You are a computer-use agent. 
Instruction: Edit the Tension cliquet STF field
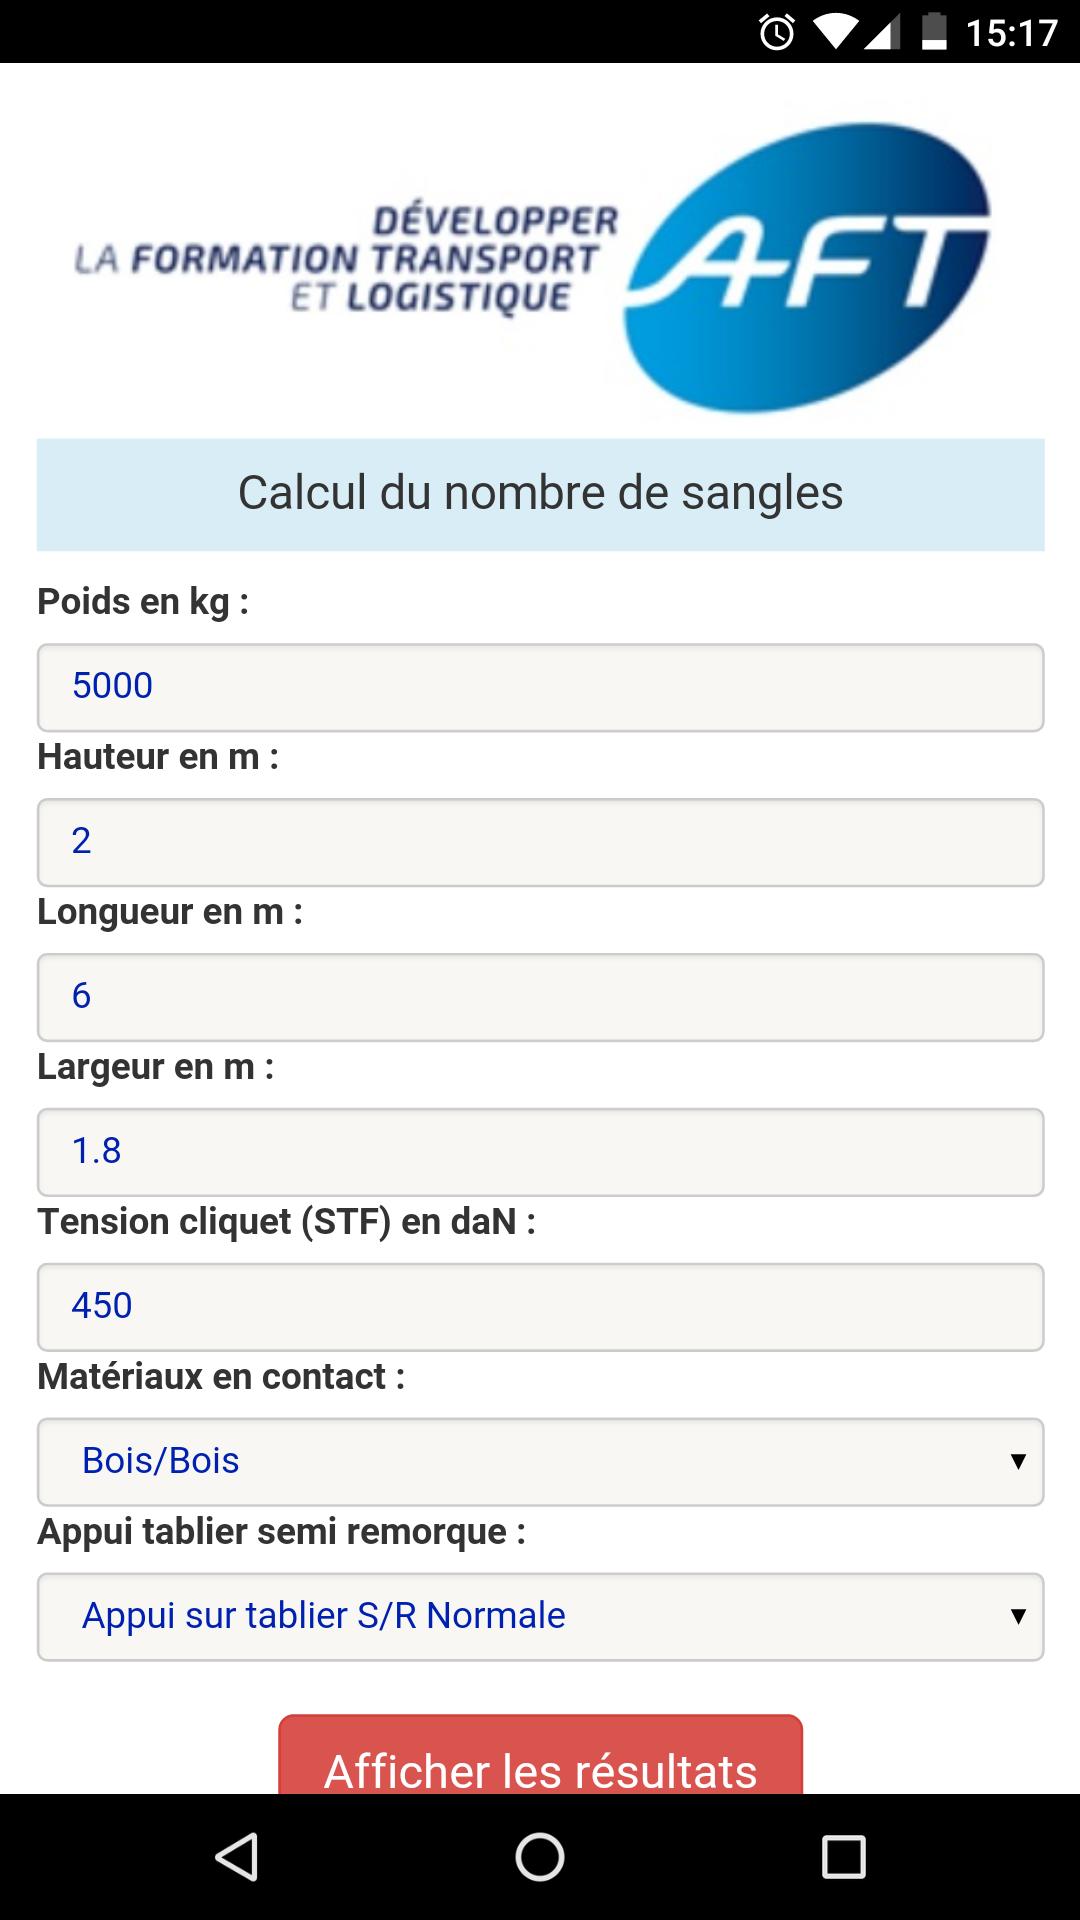(x=540, y=1307)
